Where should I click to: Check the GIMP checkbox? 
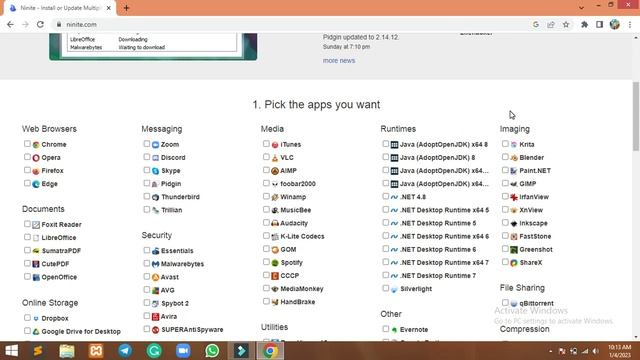[x=505, y=183]
